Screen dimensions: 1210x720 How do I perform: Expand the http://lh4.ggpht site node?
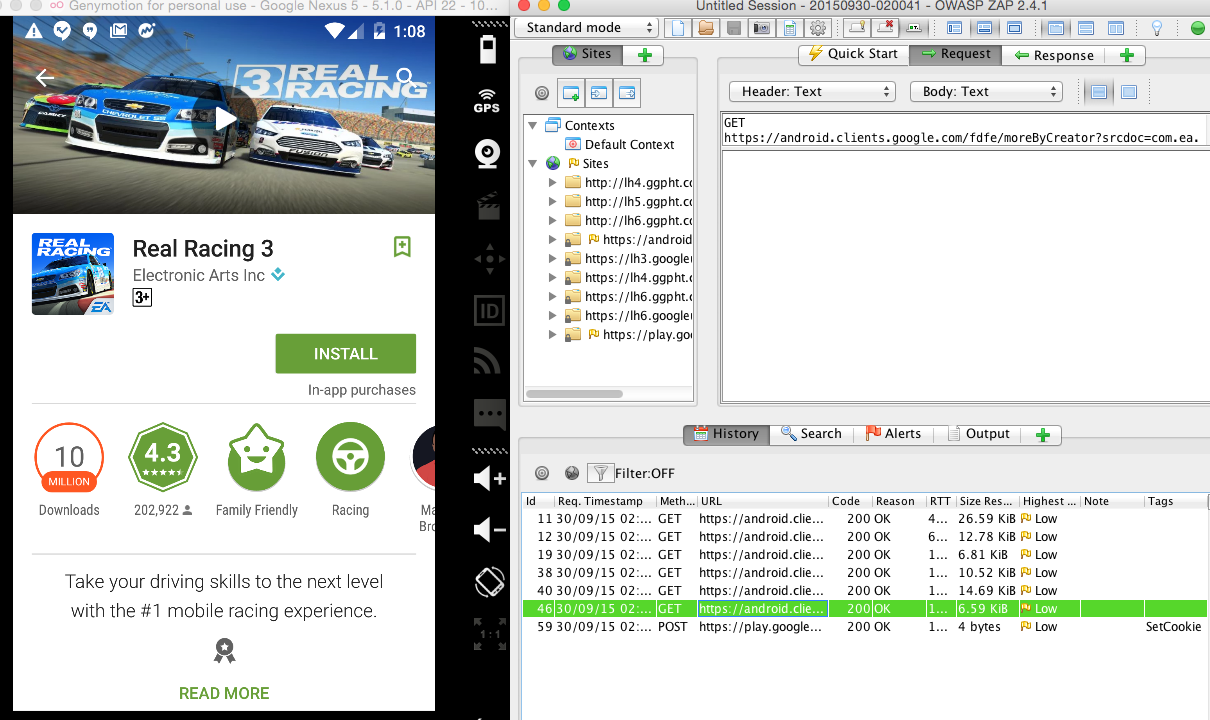coord(553,183)
